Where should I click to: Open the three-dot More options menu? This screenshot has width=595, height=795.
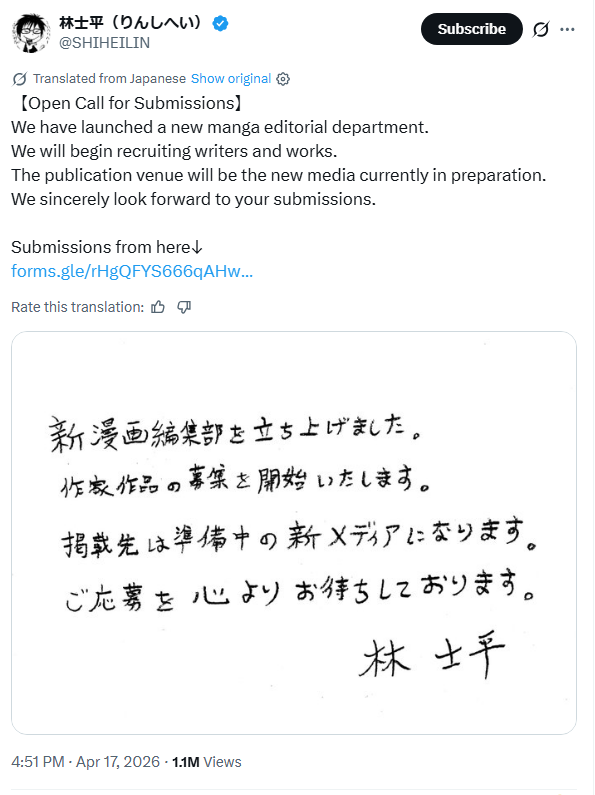pos(567,29)
